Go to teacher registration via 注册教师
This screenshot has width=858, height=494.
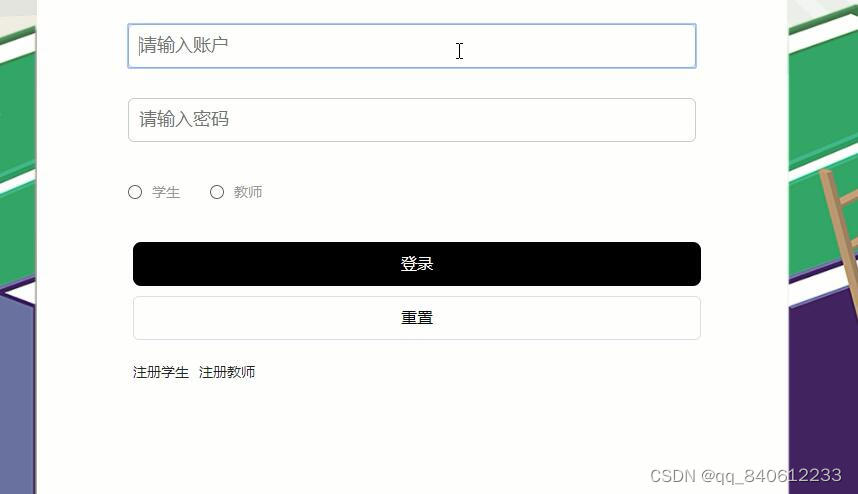tap(227, 372)
